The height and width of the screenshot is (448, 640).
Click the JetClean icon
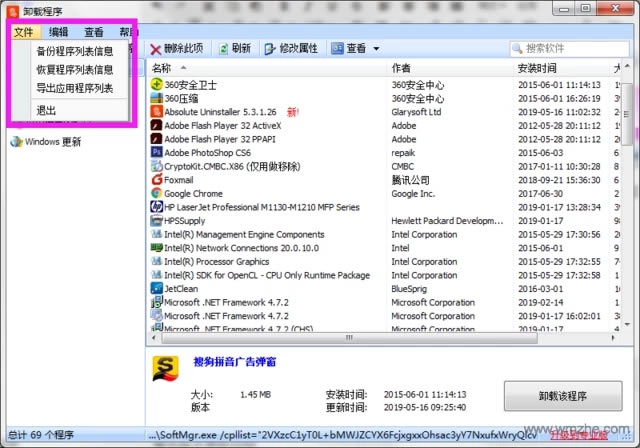click(157, 288)
